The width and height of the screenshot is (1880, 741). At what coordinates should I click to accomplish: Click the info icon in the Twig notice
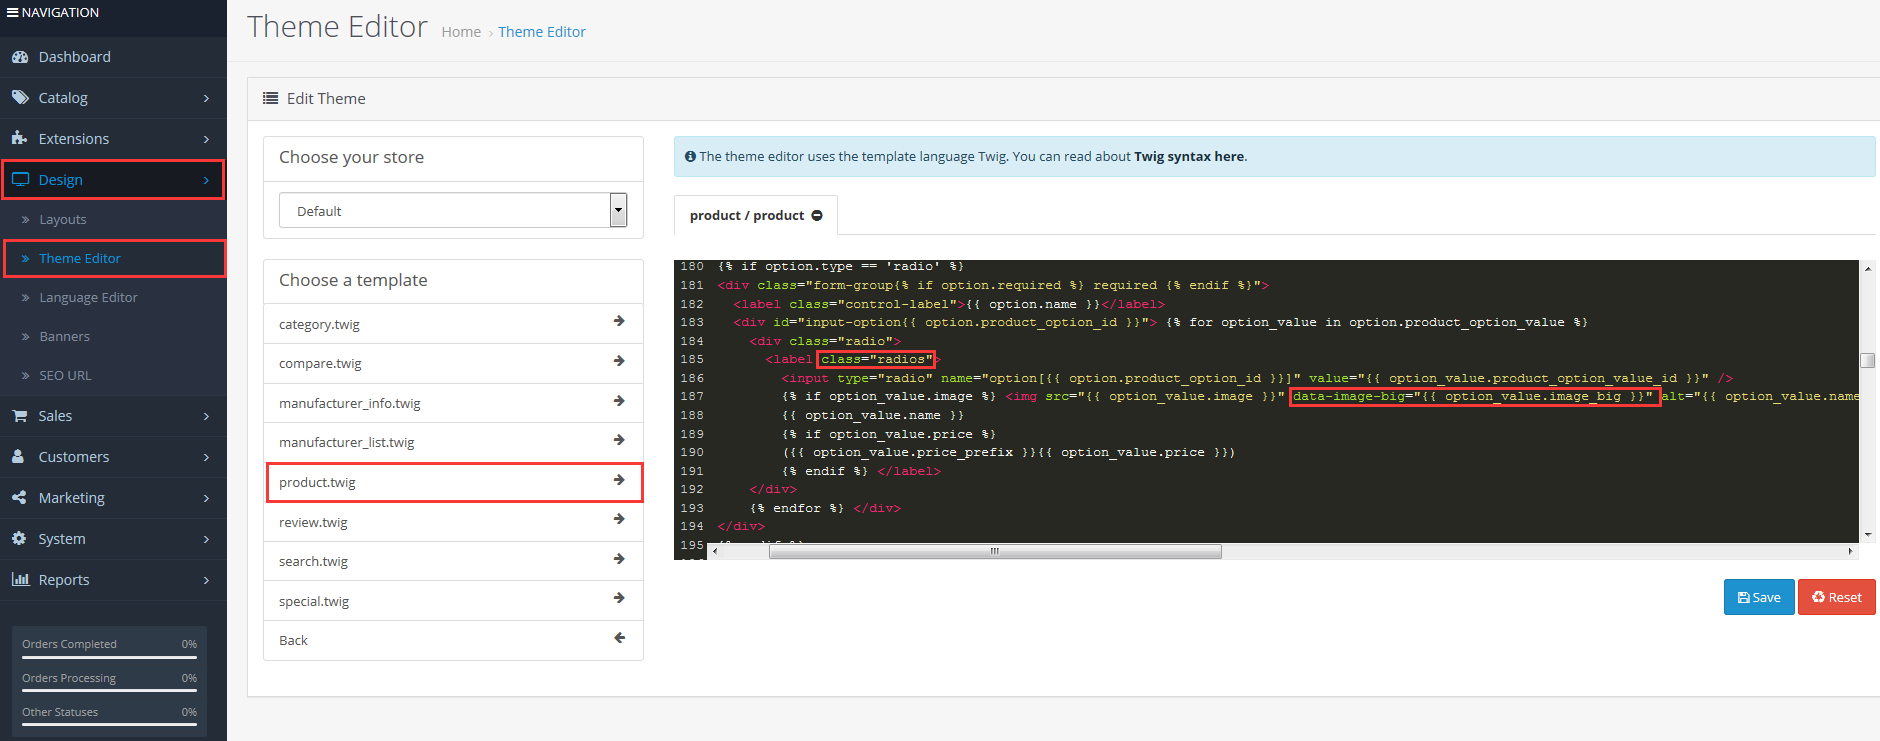coord(690,156)
